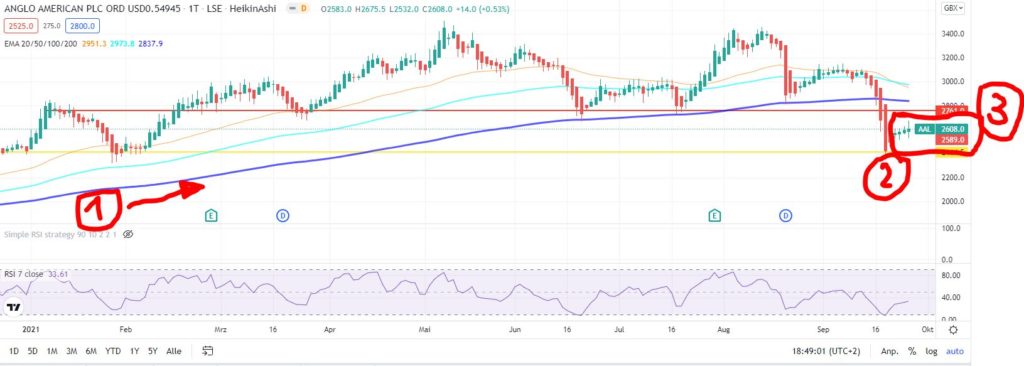Select the 3M time range
The image size is (1024, 366).
71,351
